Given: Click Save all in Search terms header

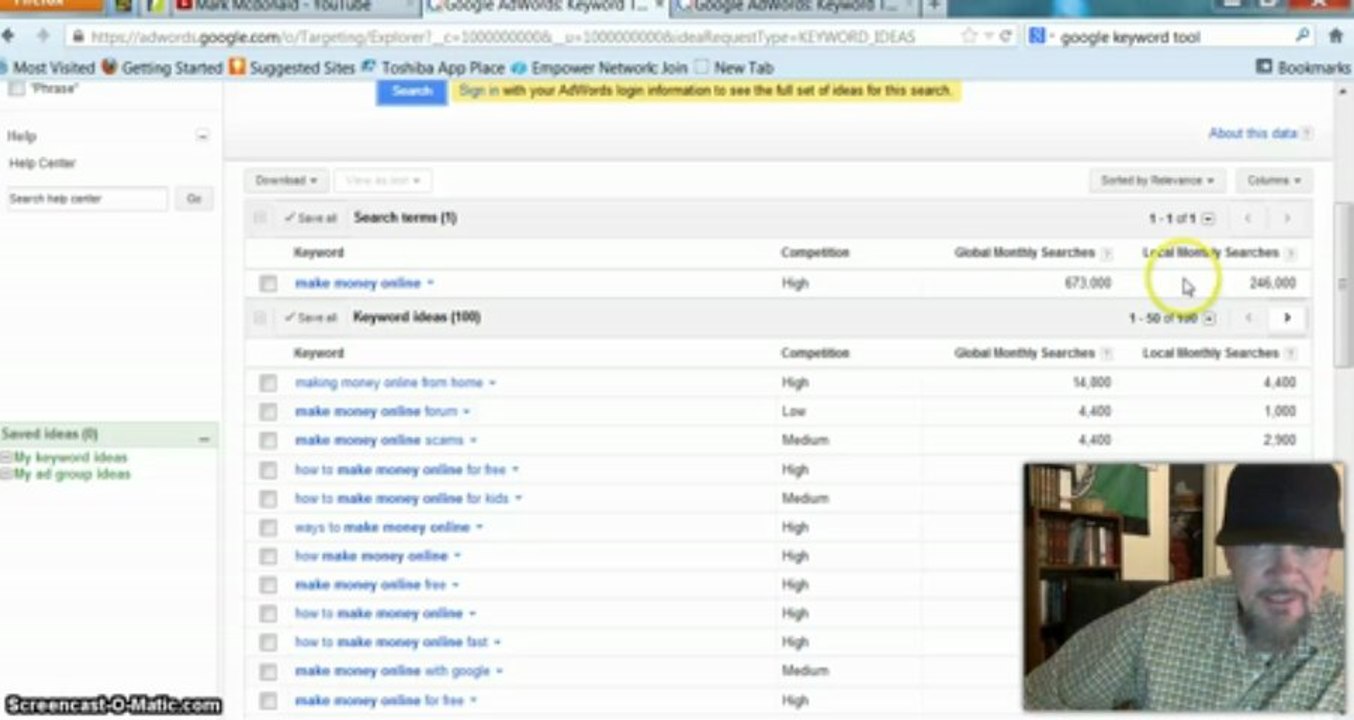Looking at the screenshot, I should [x=311, y=218].
